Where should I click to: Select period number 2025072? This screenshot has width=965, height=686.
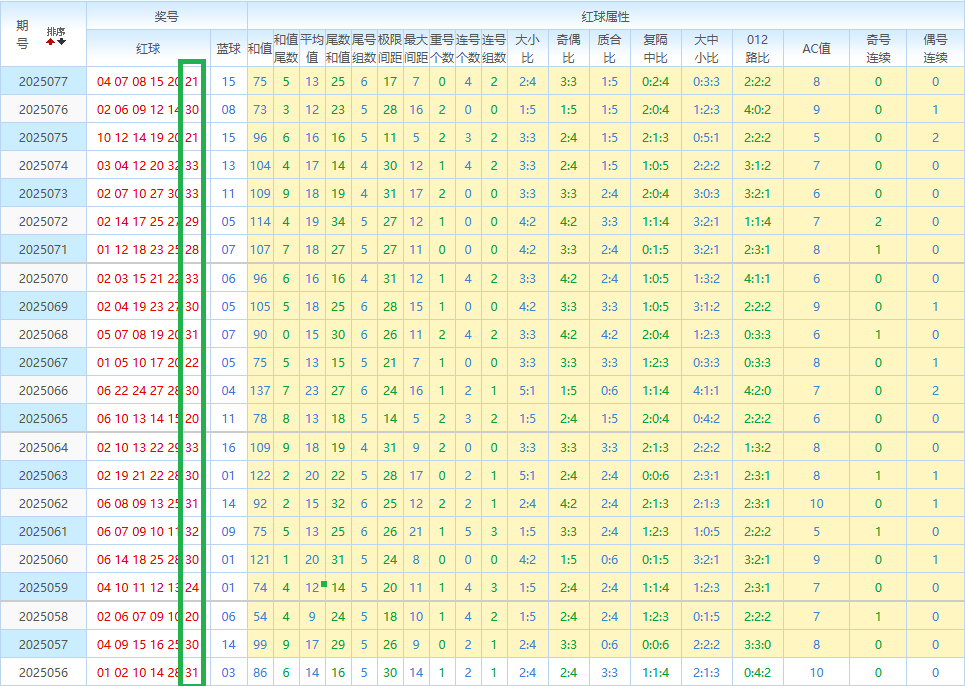tap(43, 221)
